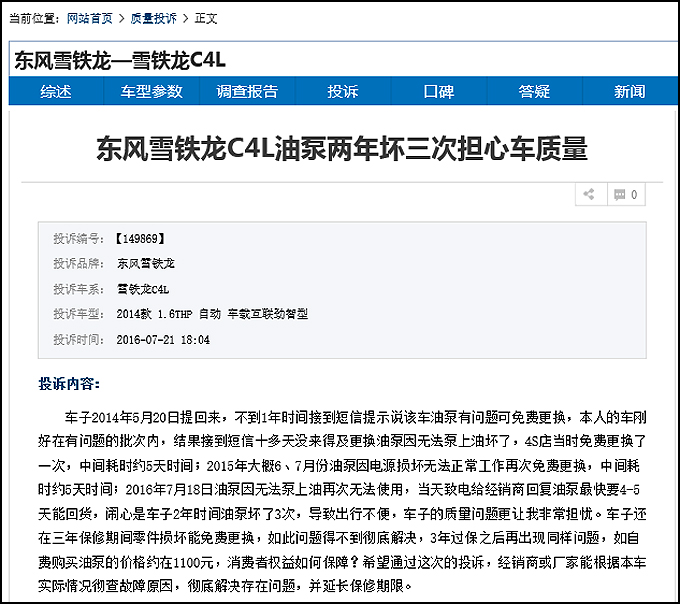Viewport: 680px width, 604px height.
Task: Click the brand value 东风雪铁龙
Action: click(146, 264)
